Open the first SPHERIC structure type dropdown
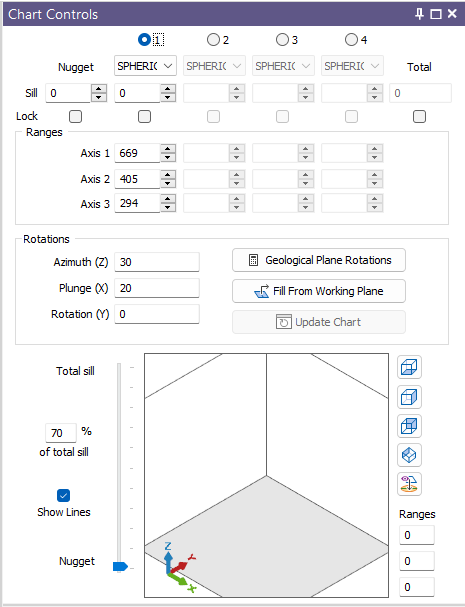The width and height of the screenshot is (465, 607). click(x=145, y=66)
